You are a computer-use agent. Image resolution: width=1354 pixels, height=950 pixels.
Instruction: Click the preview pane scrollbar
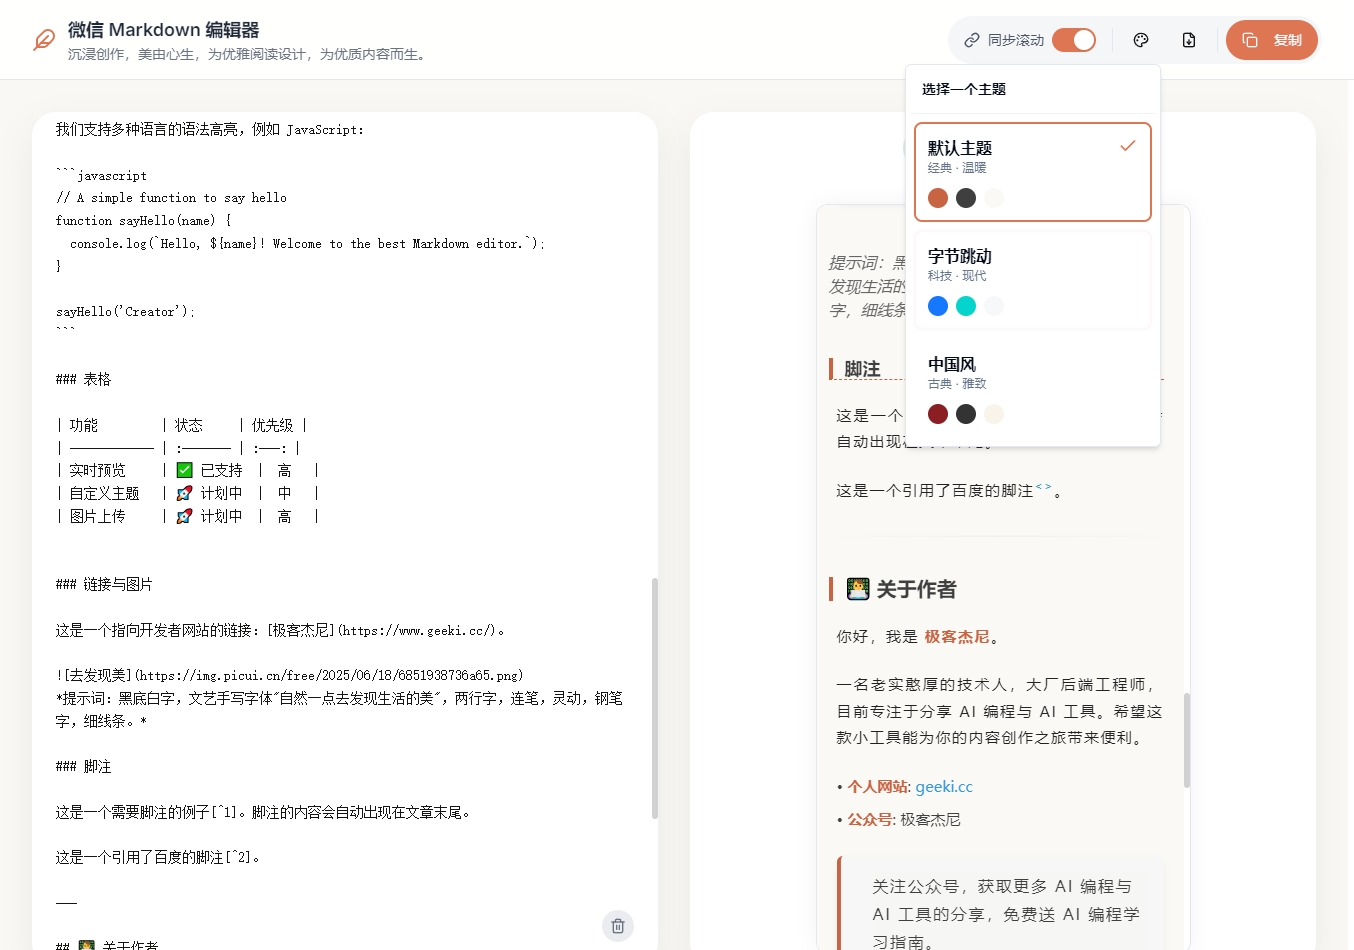tap(1187, 740)
